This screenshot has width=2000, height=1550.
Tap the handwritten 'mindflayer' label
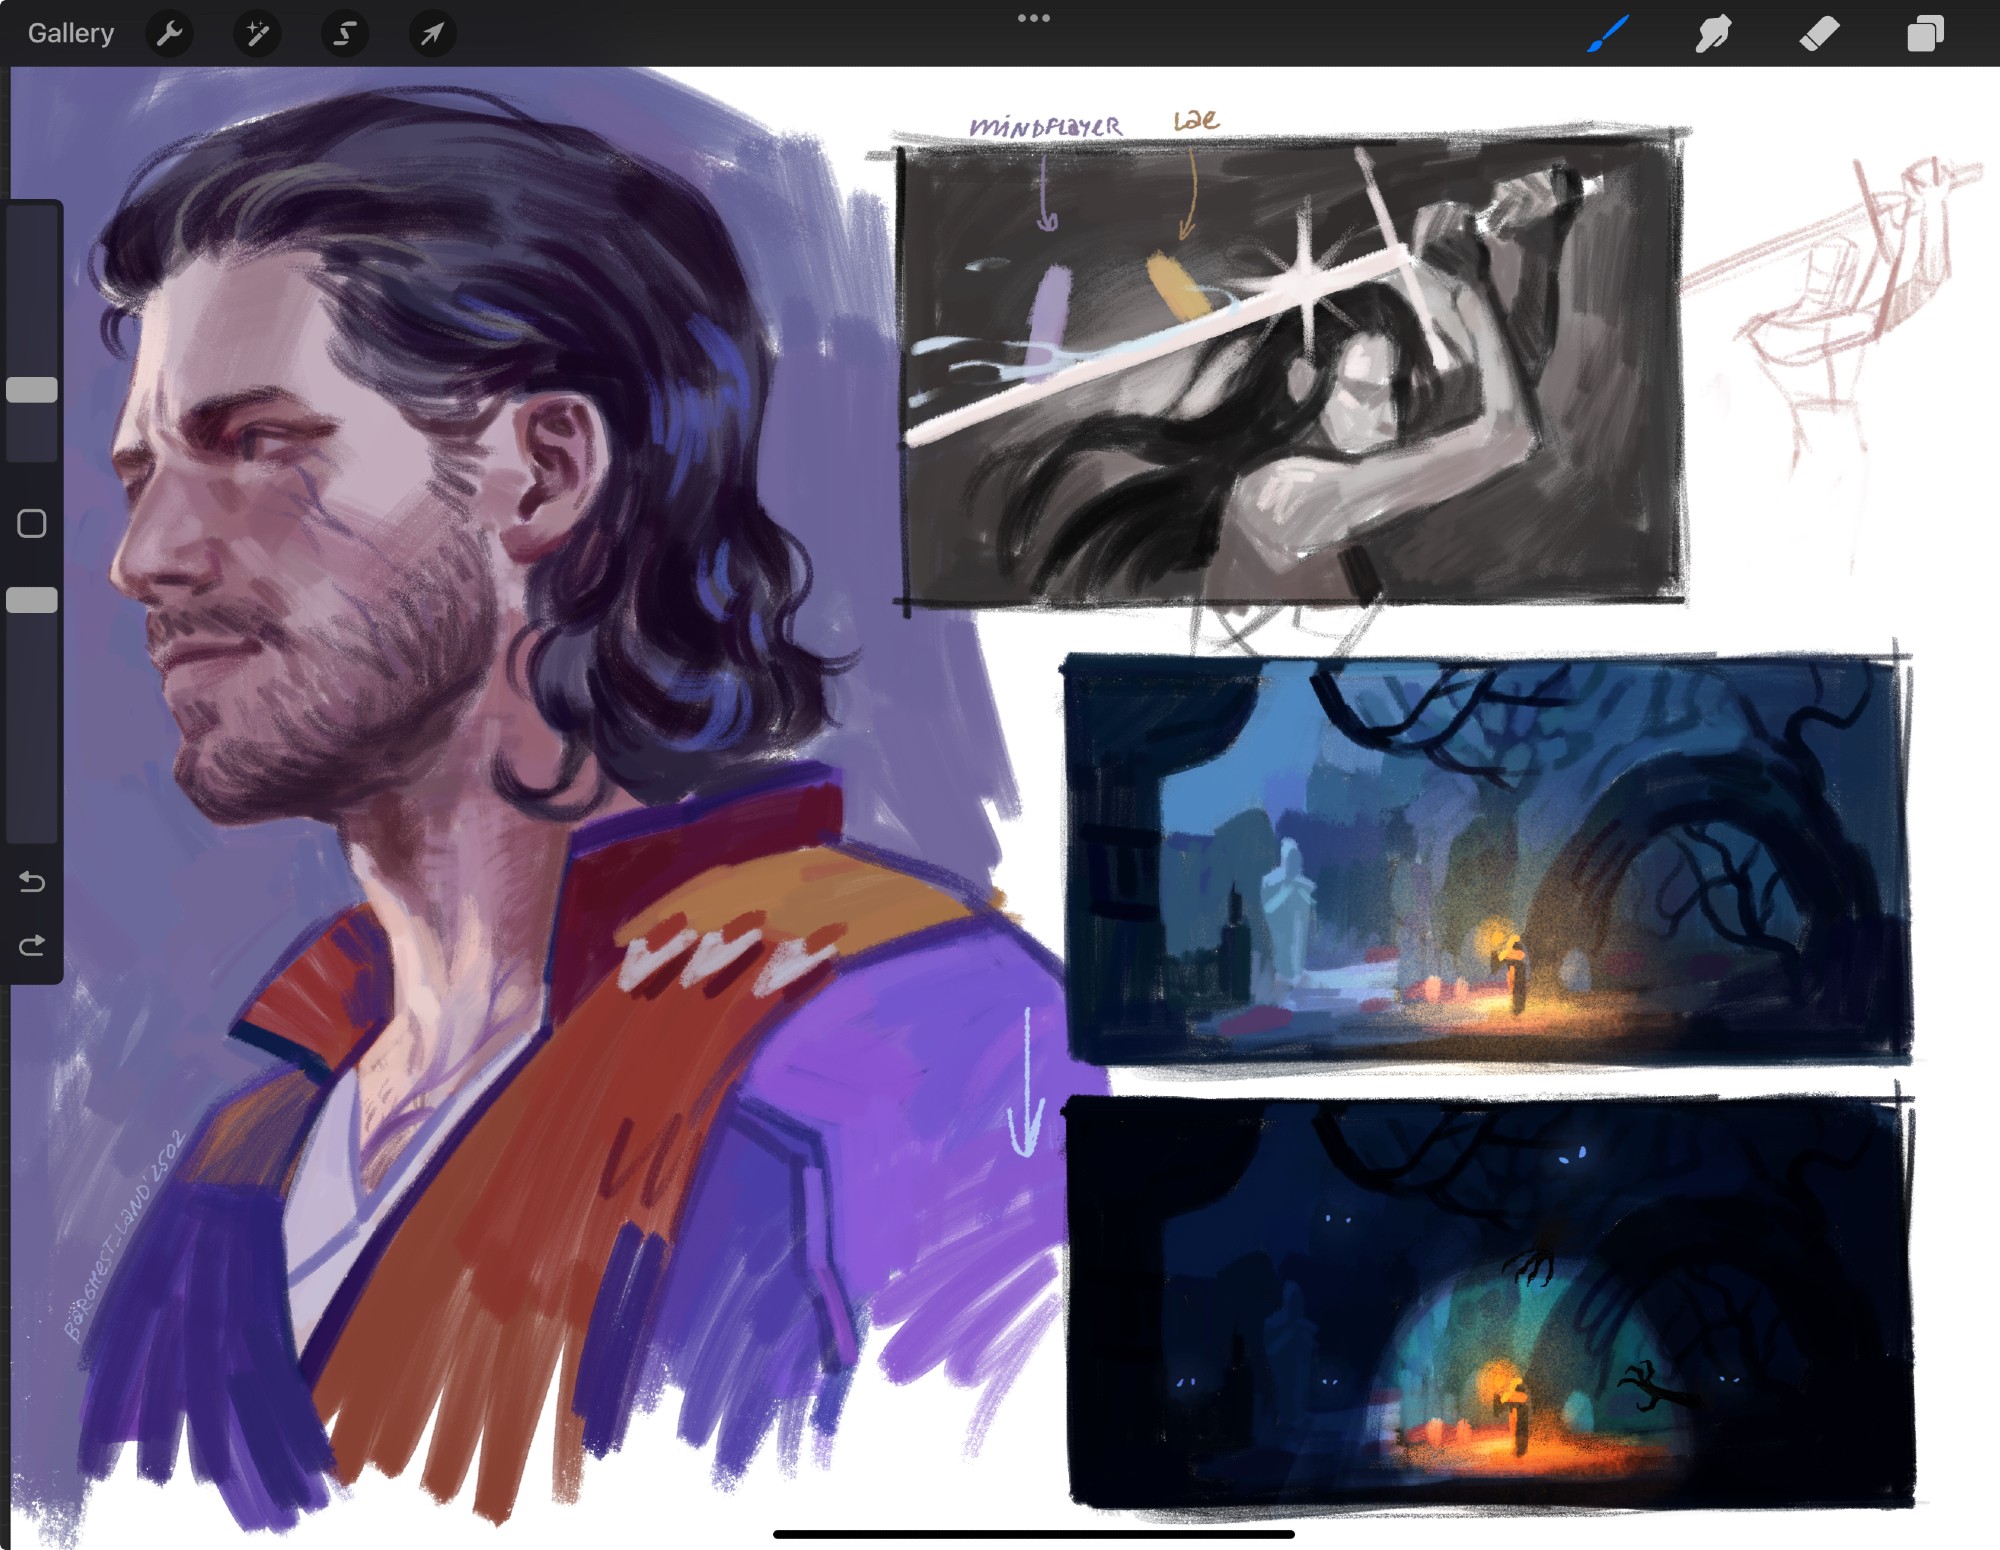pos(1045,127)
